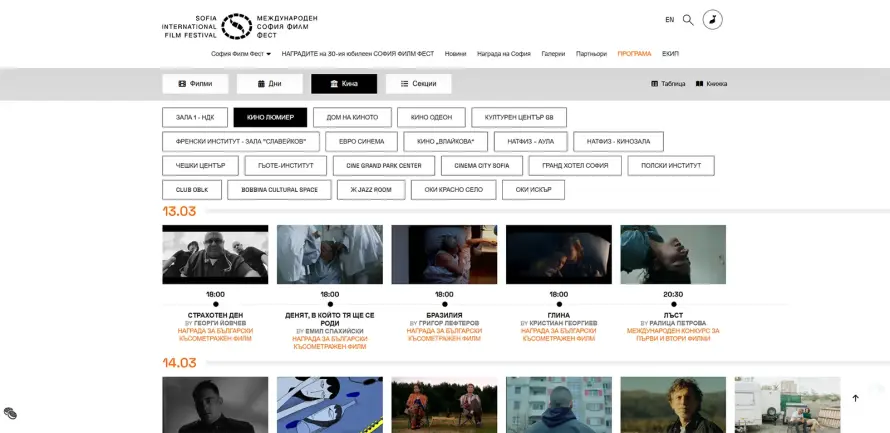Open the black-and-white portrait thumbnail under 14.03
The width and height of the screenshot is (890, 433).
215,405
